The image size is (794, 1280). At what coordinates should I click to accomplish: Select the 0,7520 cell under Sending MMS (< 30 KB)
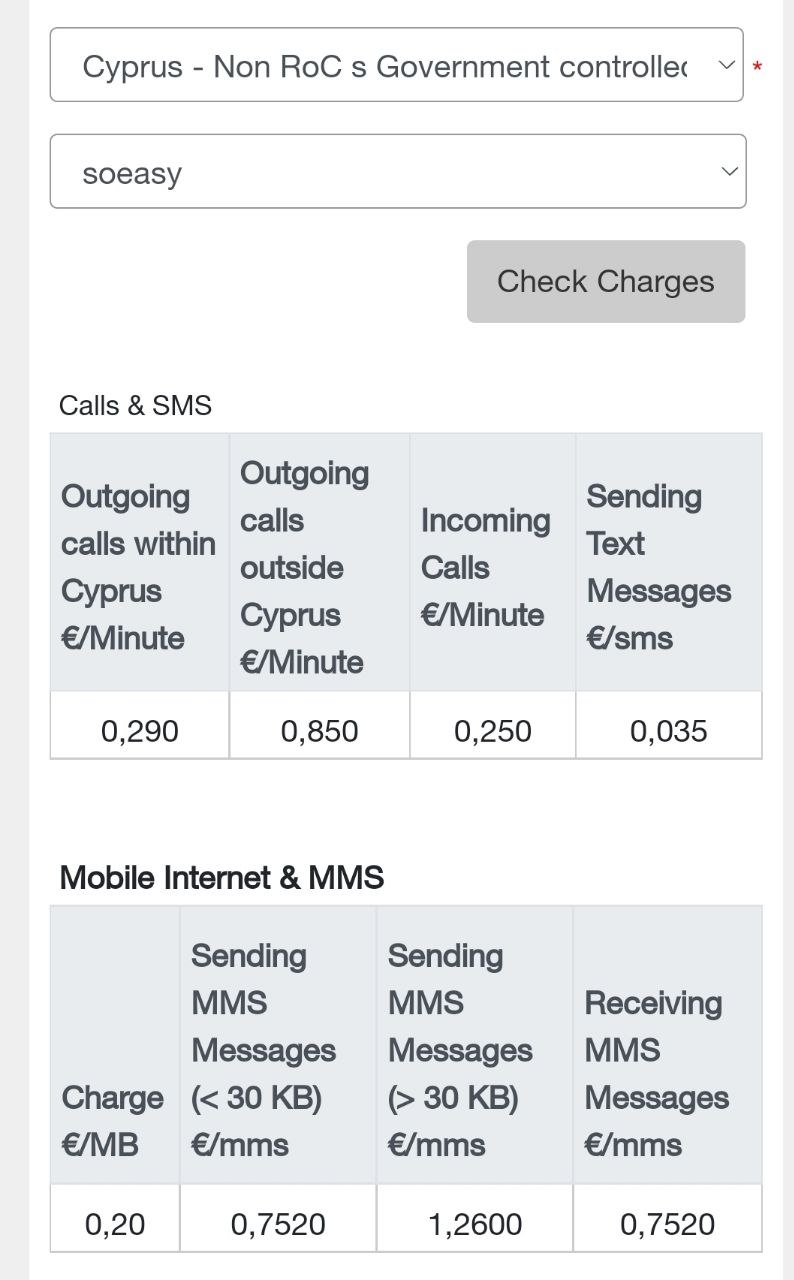(x=278, y=1224)
